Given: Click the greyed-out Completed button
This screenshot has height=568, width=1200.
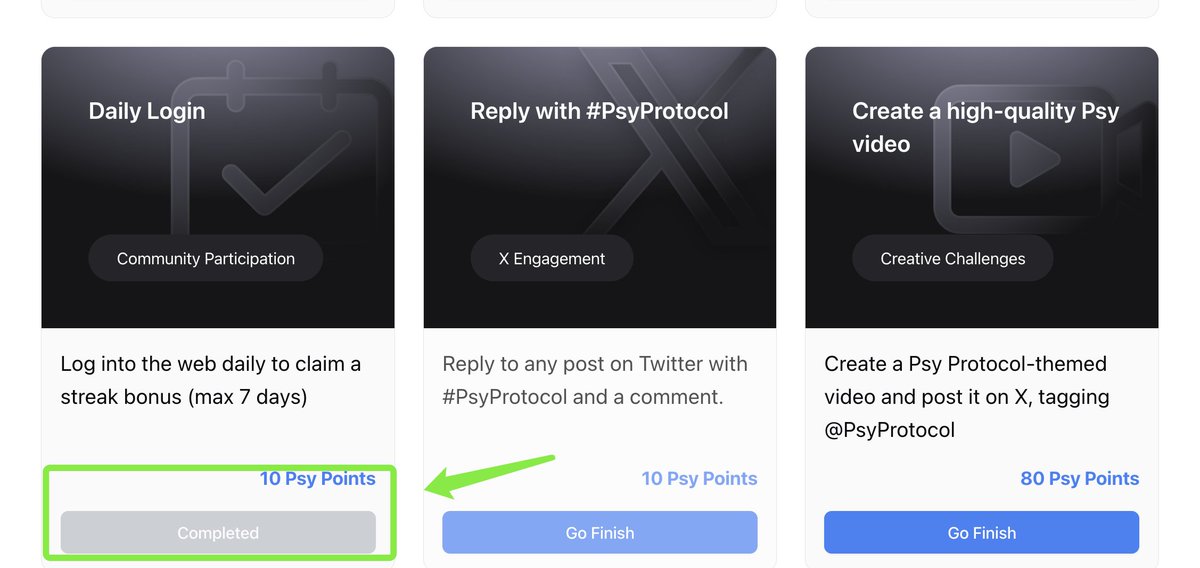Looking at the screenshot, I should click(x=218, y=533).
